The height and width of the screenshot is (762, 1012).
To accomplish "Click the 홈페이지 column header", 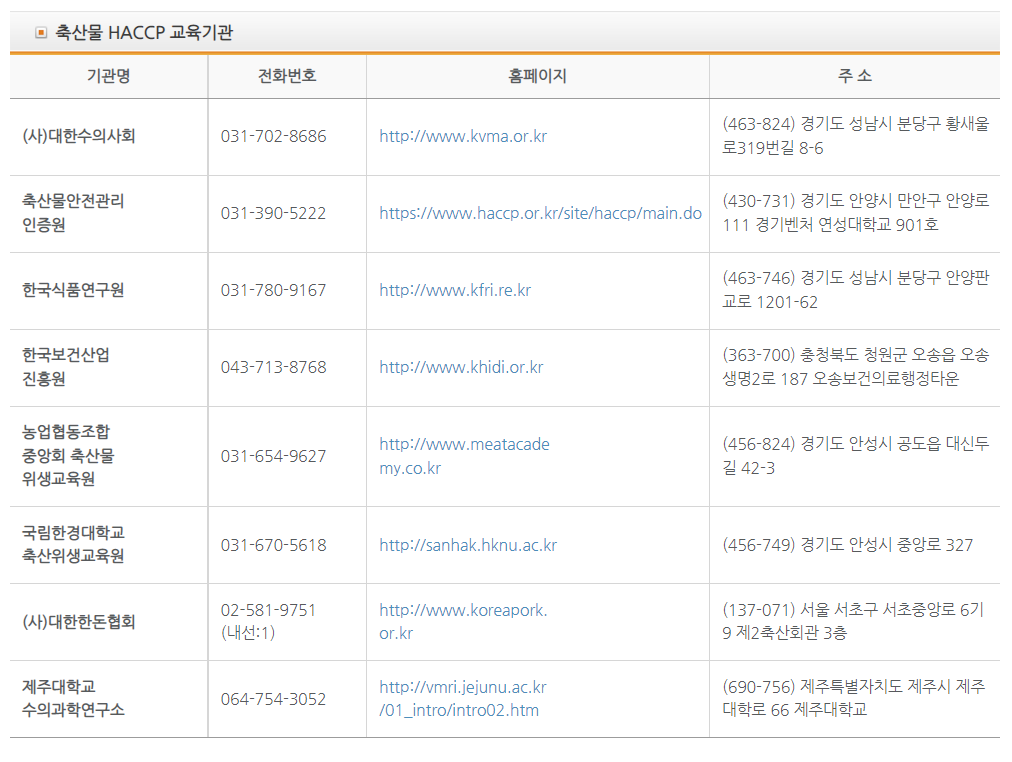I will [x=537, y=76].
